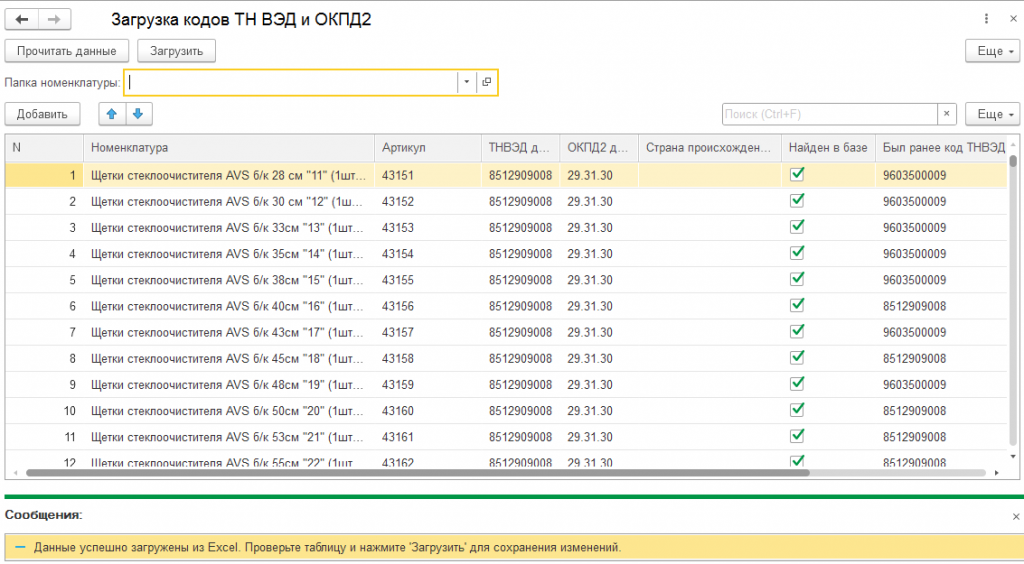Select article cell '43158'
This screenshot has height=564, width=1024.
click(428, 358)
